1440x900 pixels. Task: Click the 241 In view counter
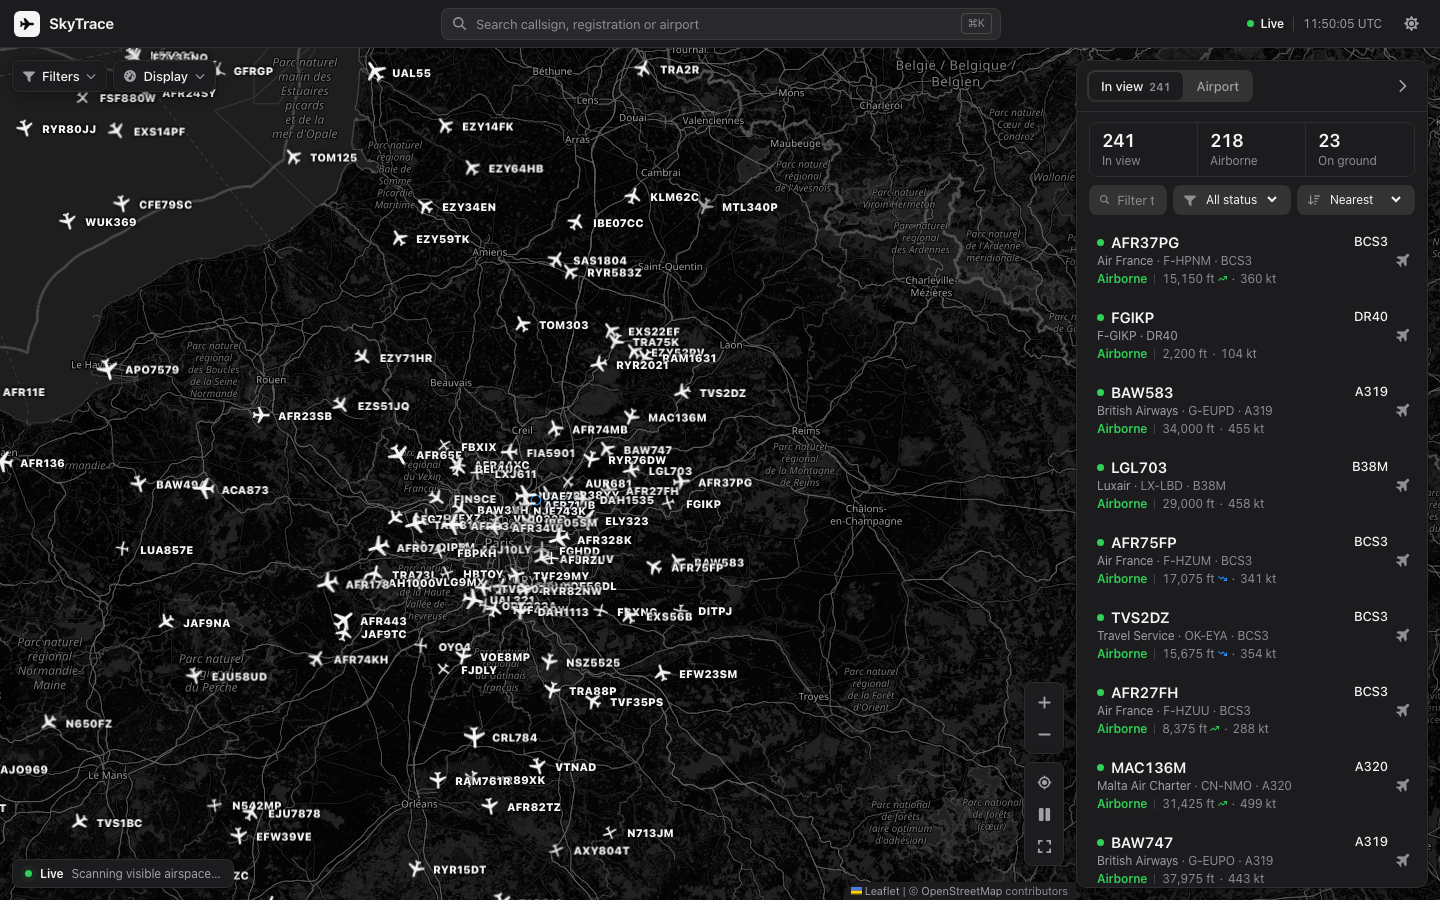(1143, 149)
